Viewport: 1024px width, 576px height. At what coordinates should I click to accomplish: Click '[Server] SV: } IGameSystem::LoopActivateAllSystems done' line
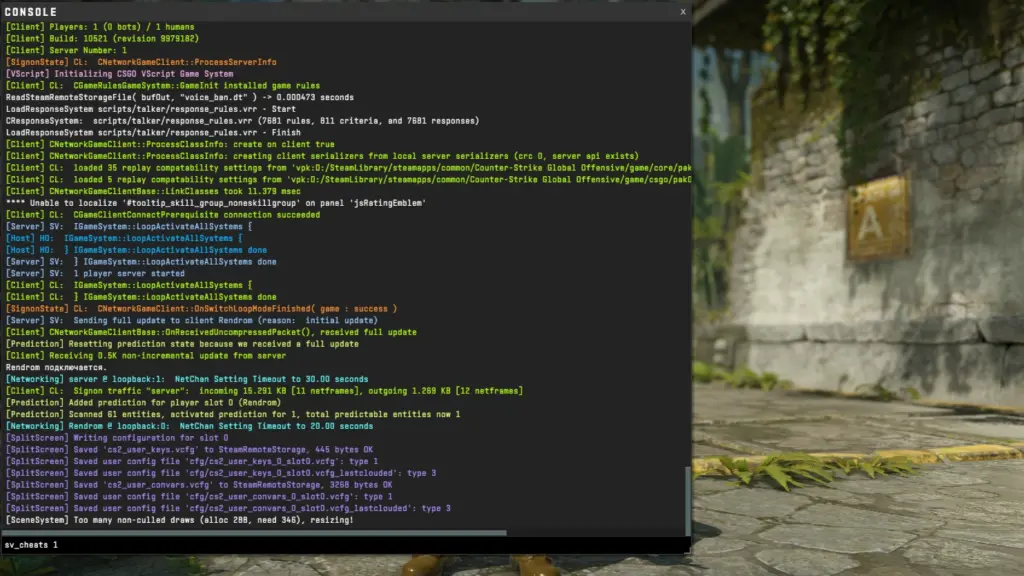pos(140,262)
